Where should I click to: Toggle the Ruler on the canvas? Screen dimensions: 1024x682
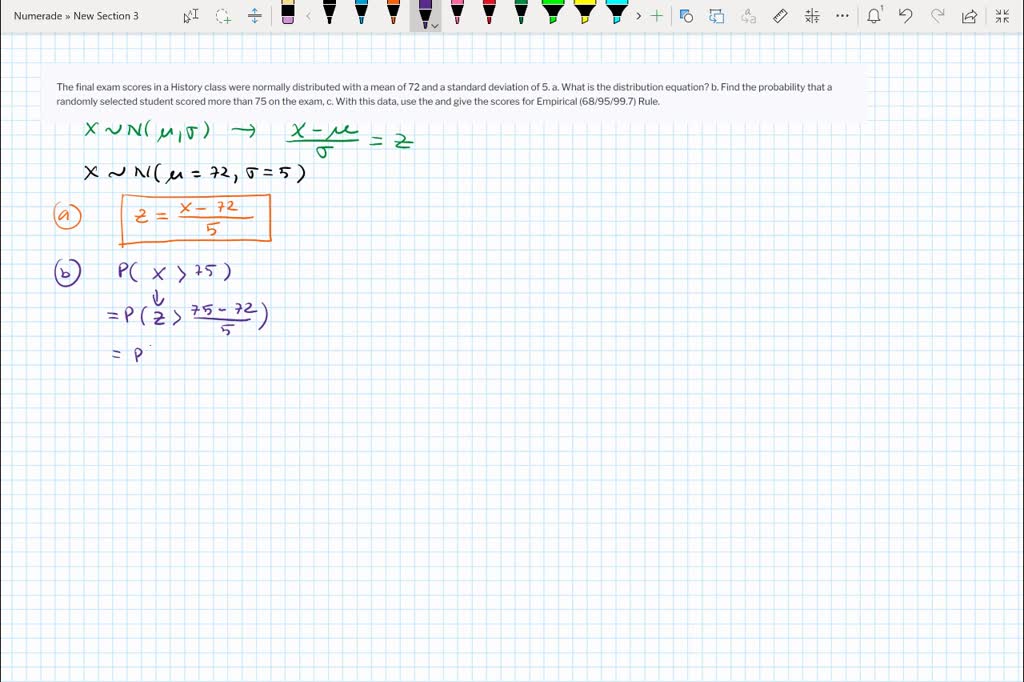pyautogui.click(x=780, y=16)
